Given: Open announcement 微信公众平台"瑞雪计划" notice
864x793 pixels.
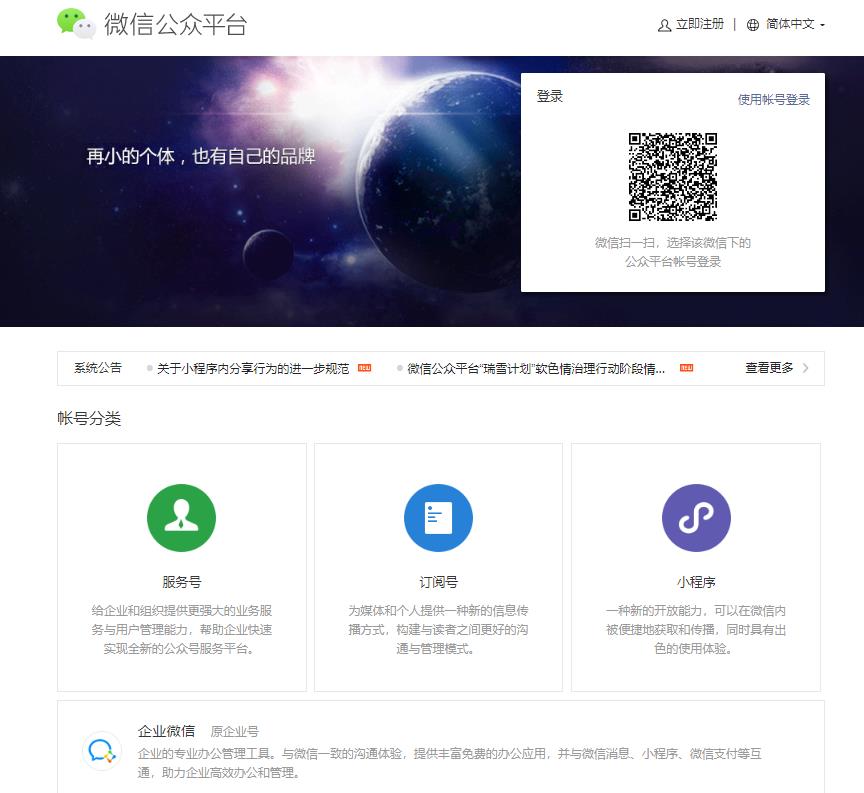Looking at the screenshot, I should coord(536,369).
